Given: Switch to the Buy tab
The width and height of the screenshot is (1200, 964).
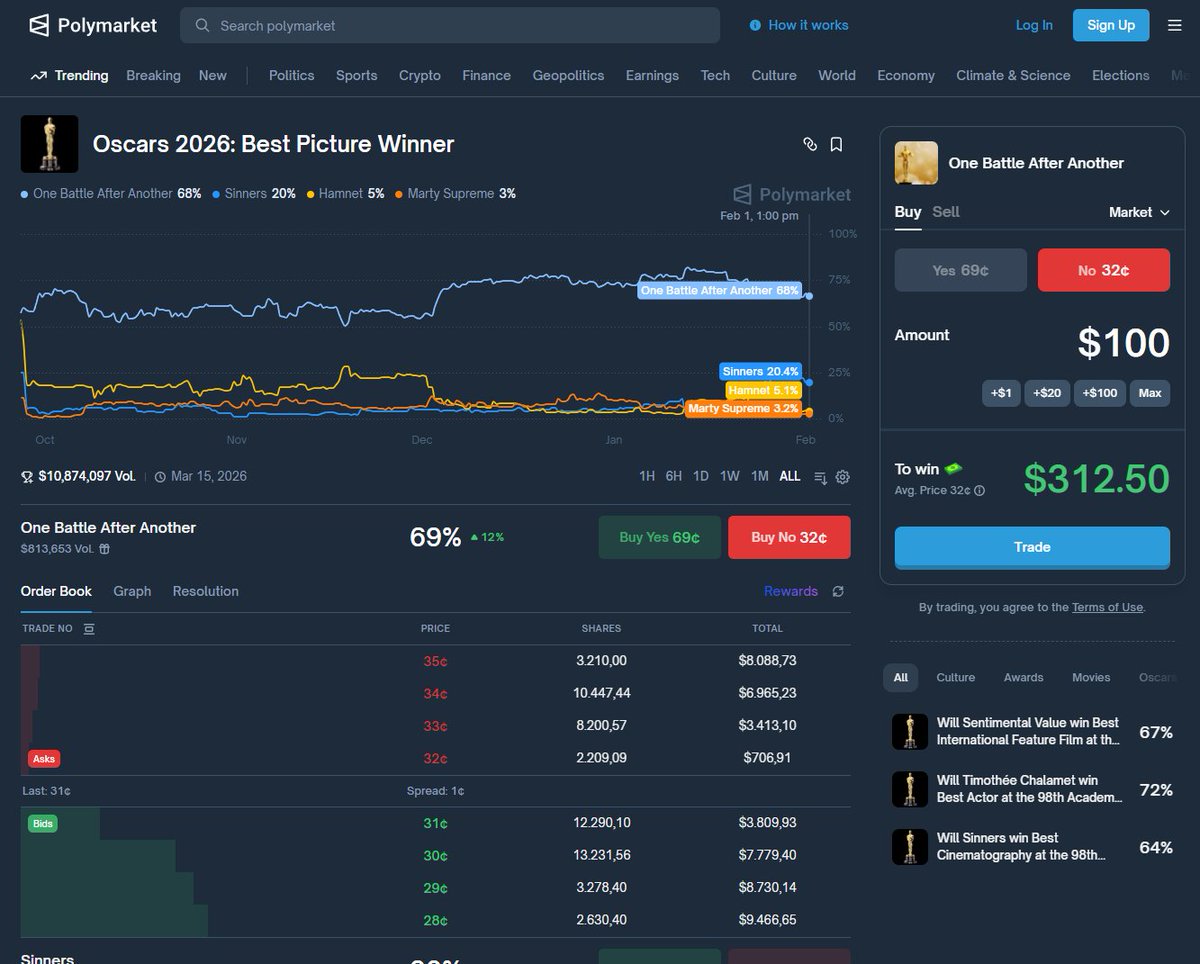Looking at the screenshot, I should pyautogui.click(x=907, y=211).
